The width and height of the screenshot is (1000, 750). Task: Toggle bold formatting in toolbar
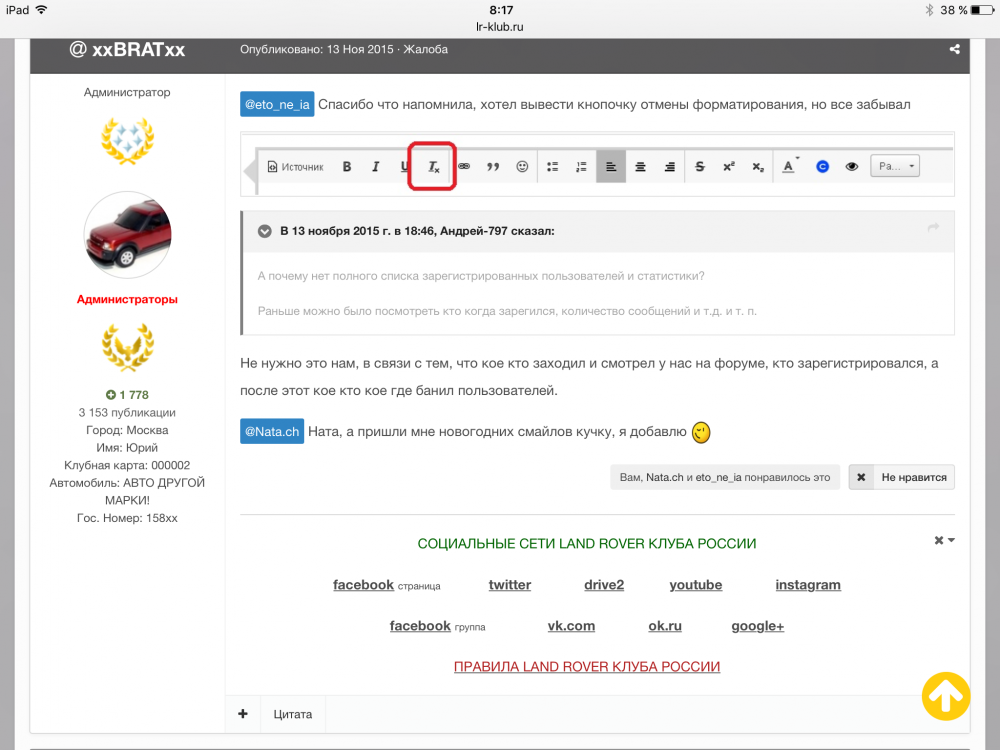(347, 167)
